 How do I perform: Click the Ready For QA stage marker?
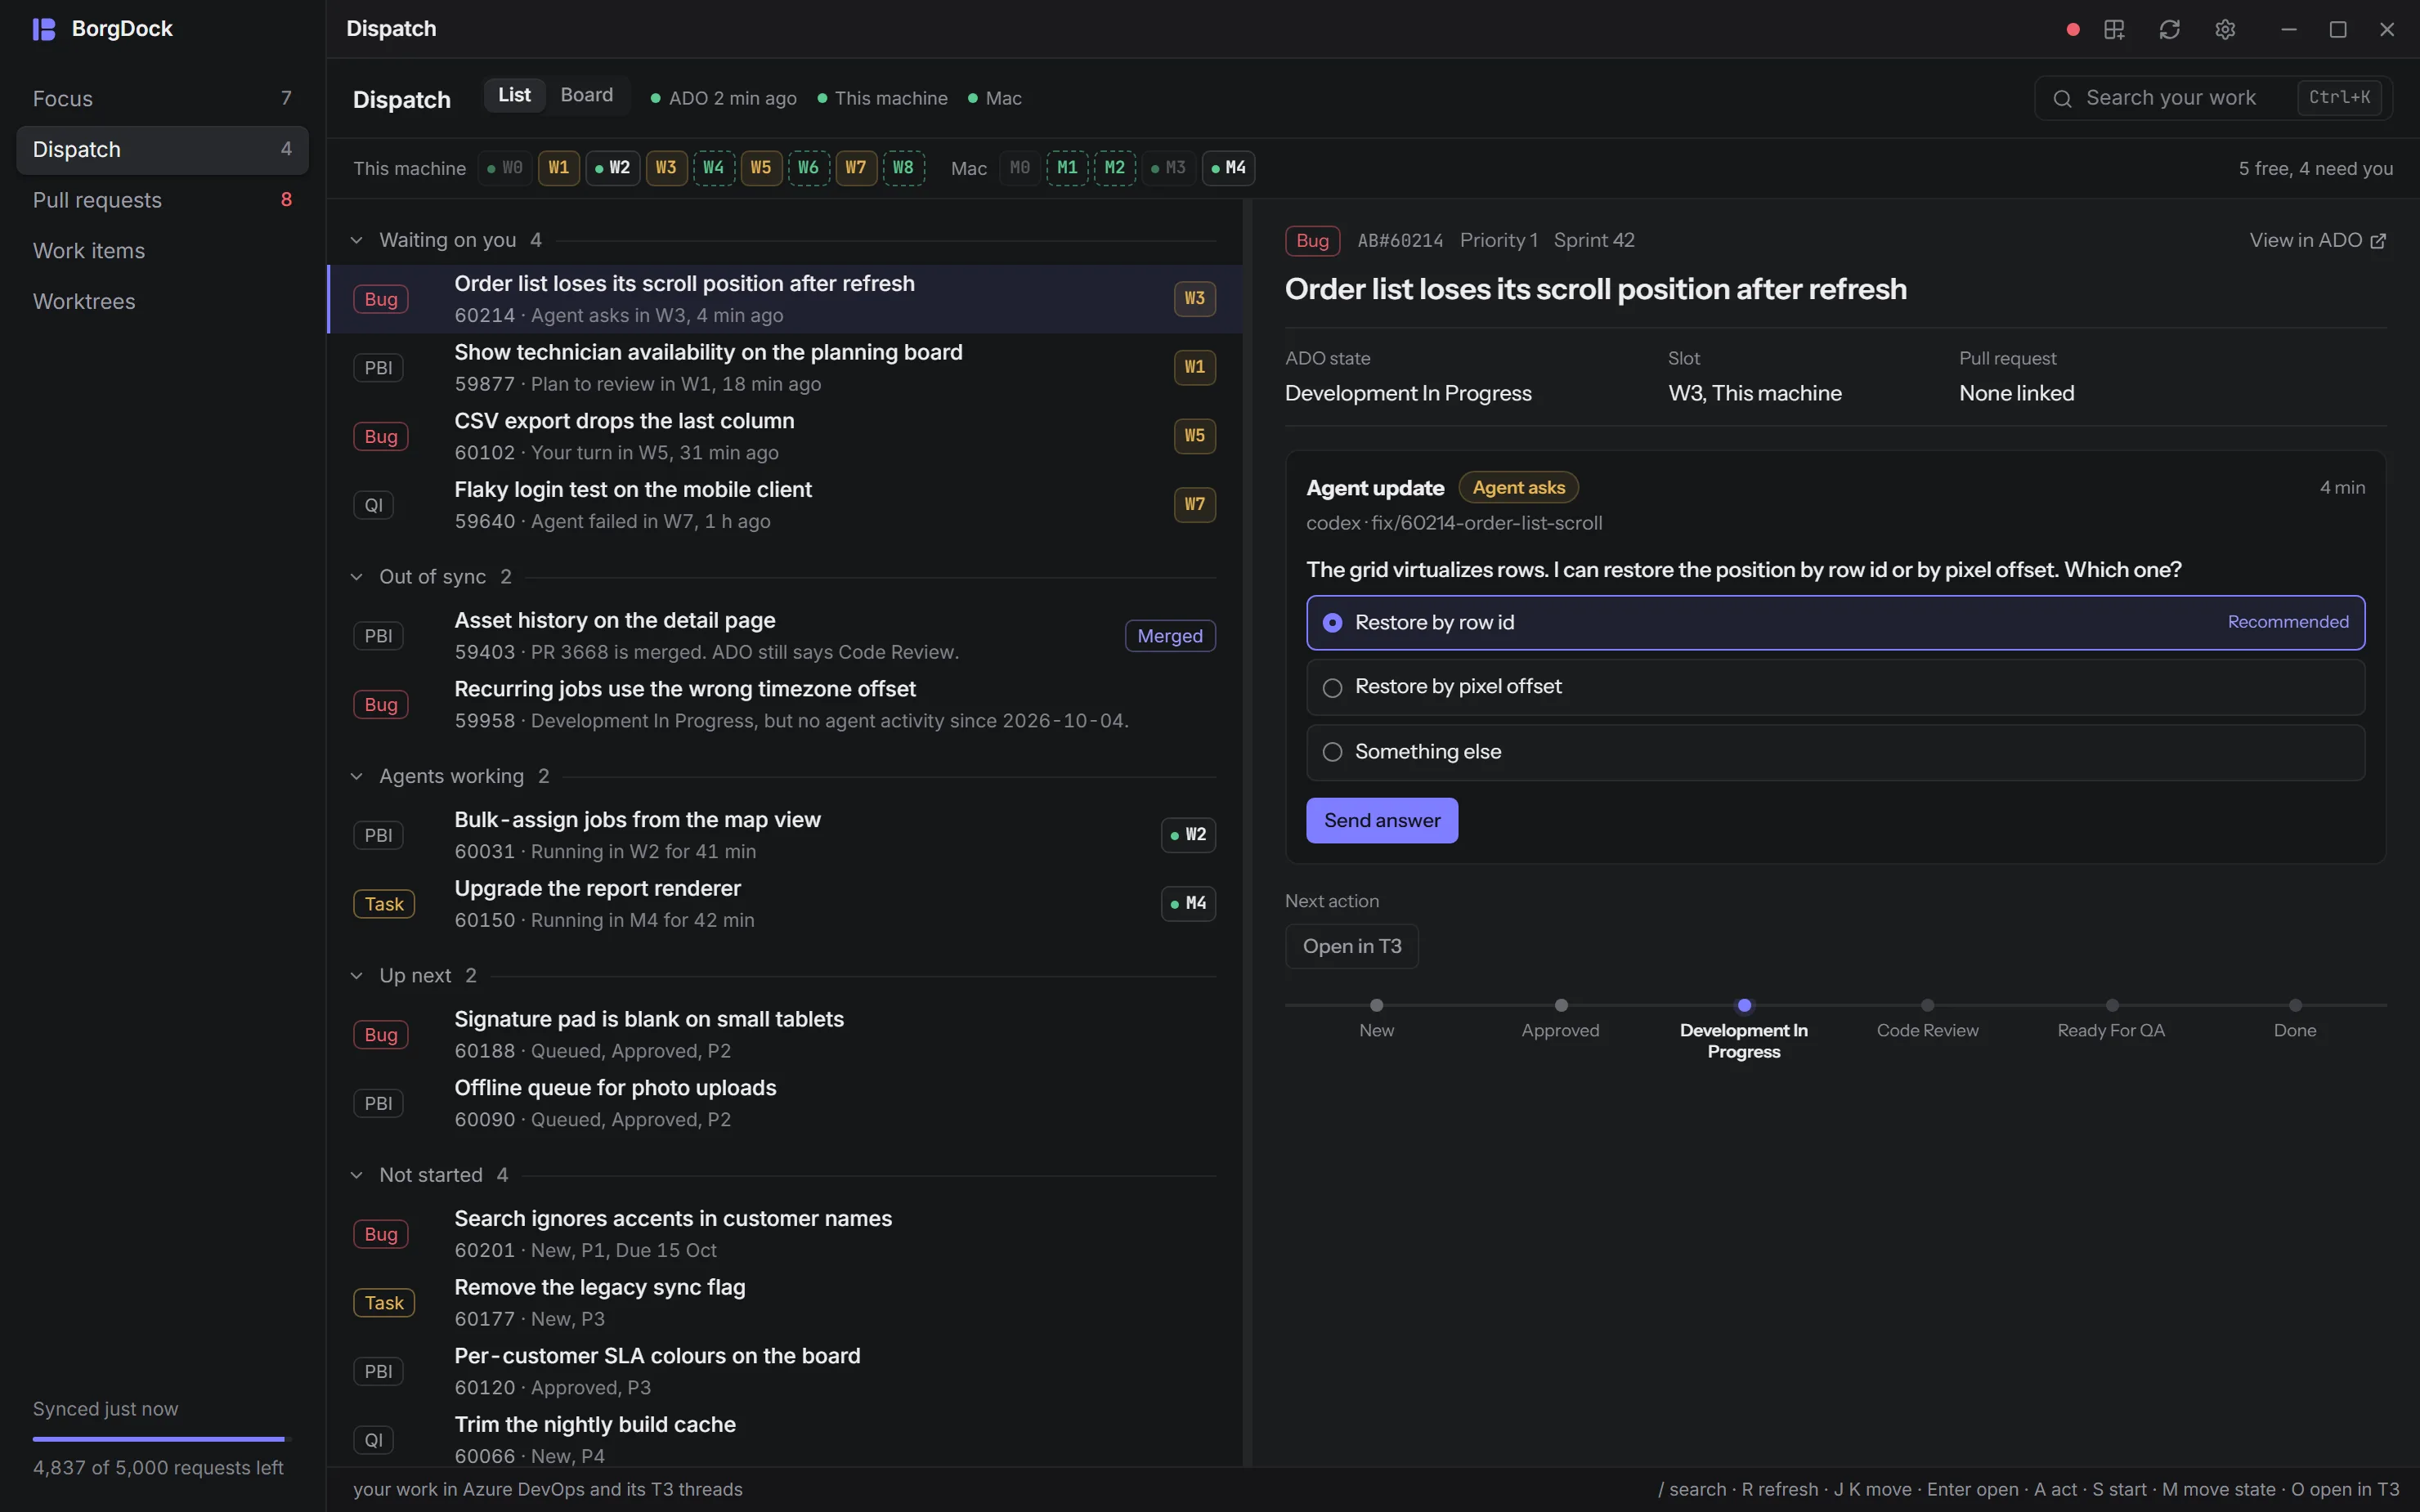pyautogui.click(x=2111, y=1006)
